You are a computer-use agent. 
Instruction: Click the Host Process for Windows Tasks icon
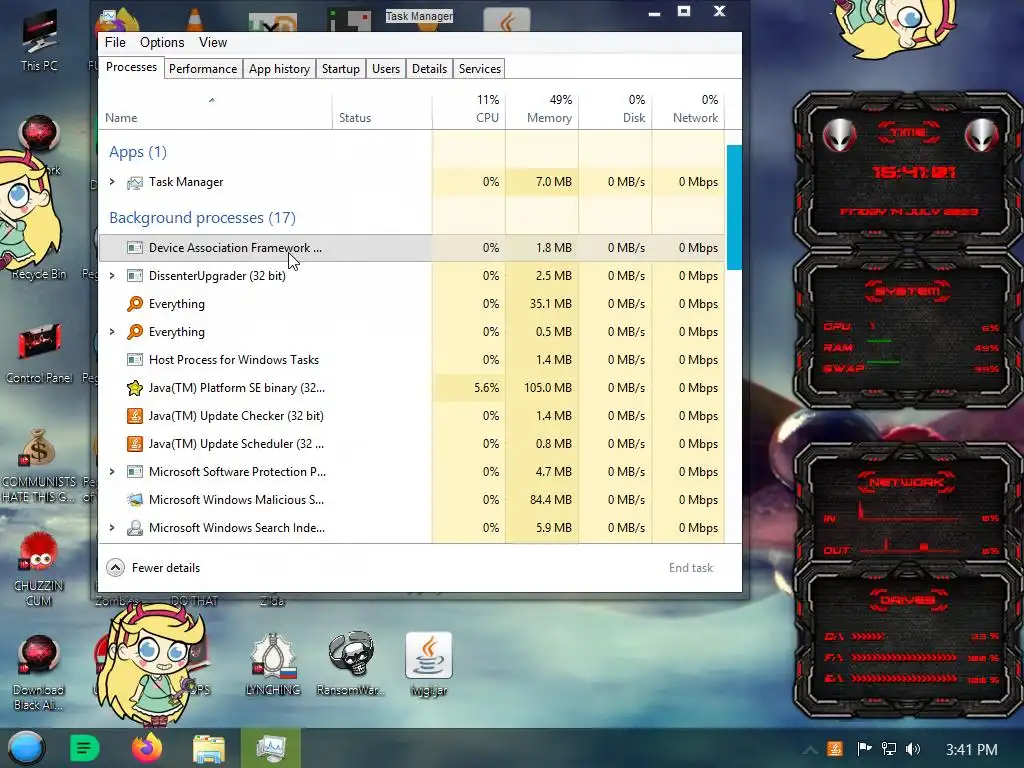(135, 360)
